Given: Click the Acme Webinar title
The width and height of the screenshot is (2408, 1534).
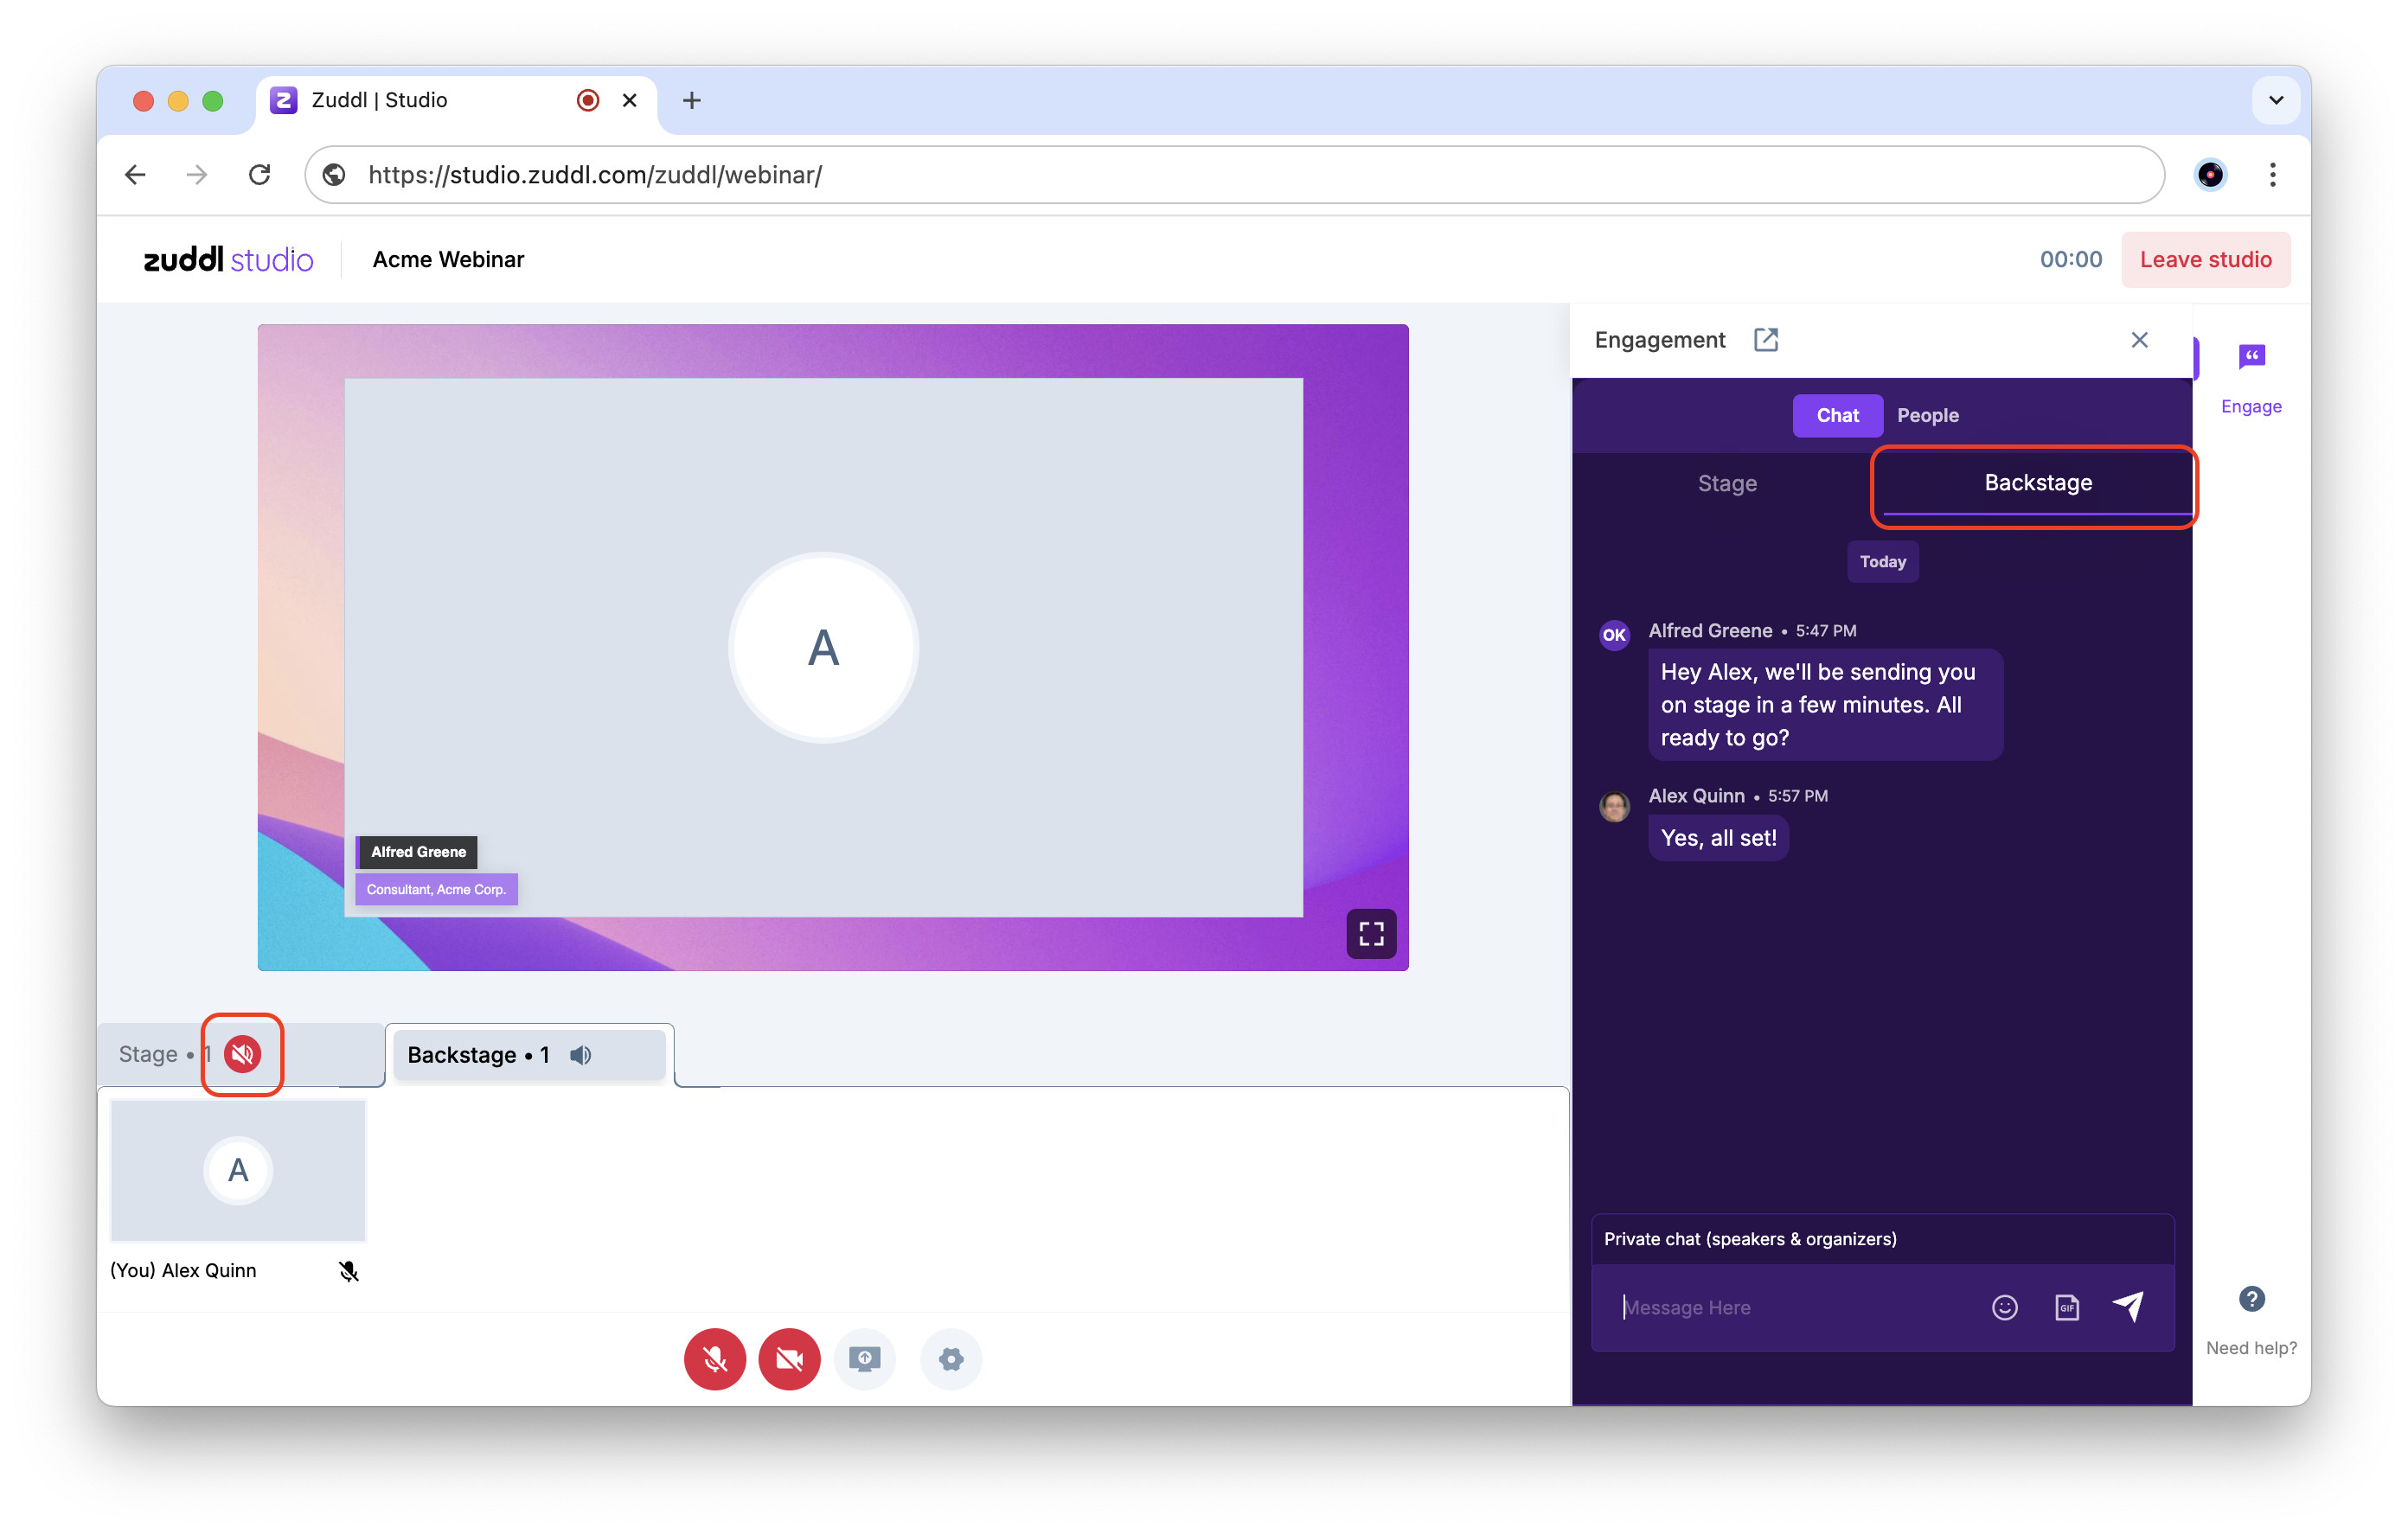Looking at the screenshot, I should [448, 259].
